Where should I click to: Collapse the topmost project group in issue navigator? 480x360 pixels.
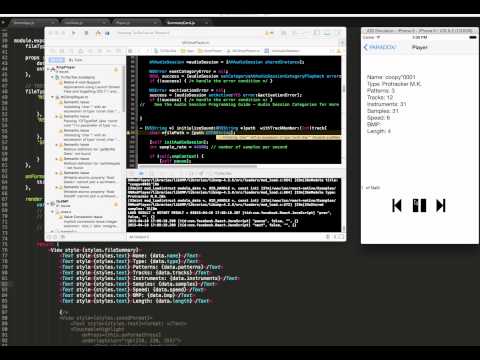(x=48, y=68)
